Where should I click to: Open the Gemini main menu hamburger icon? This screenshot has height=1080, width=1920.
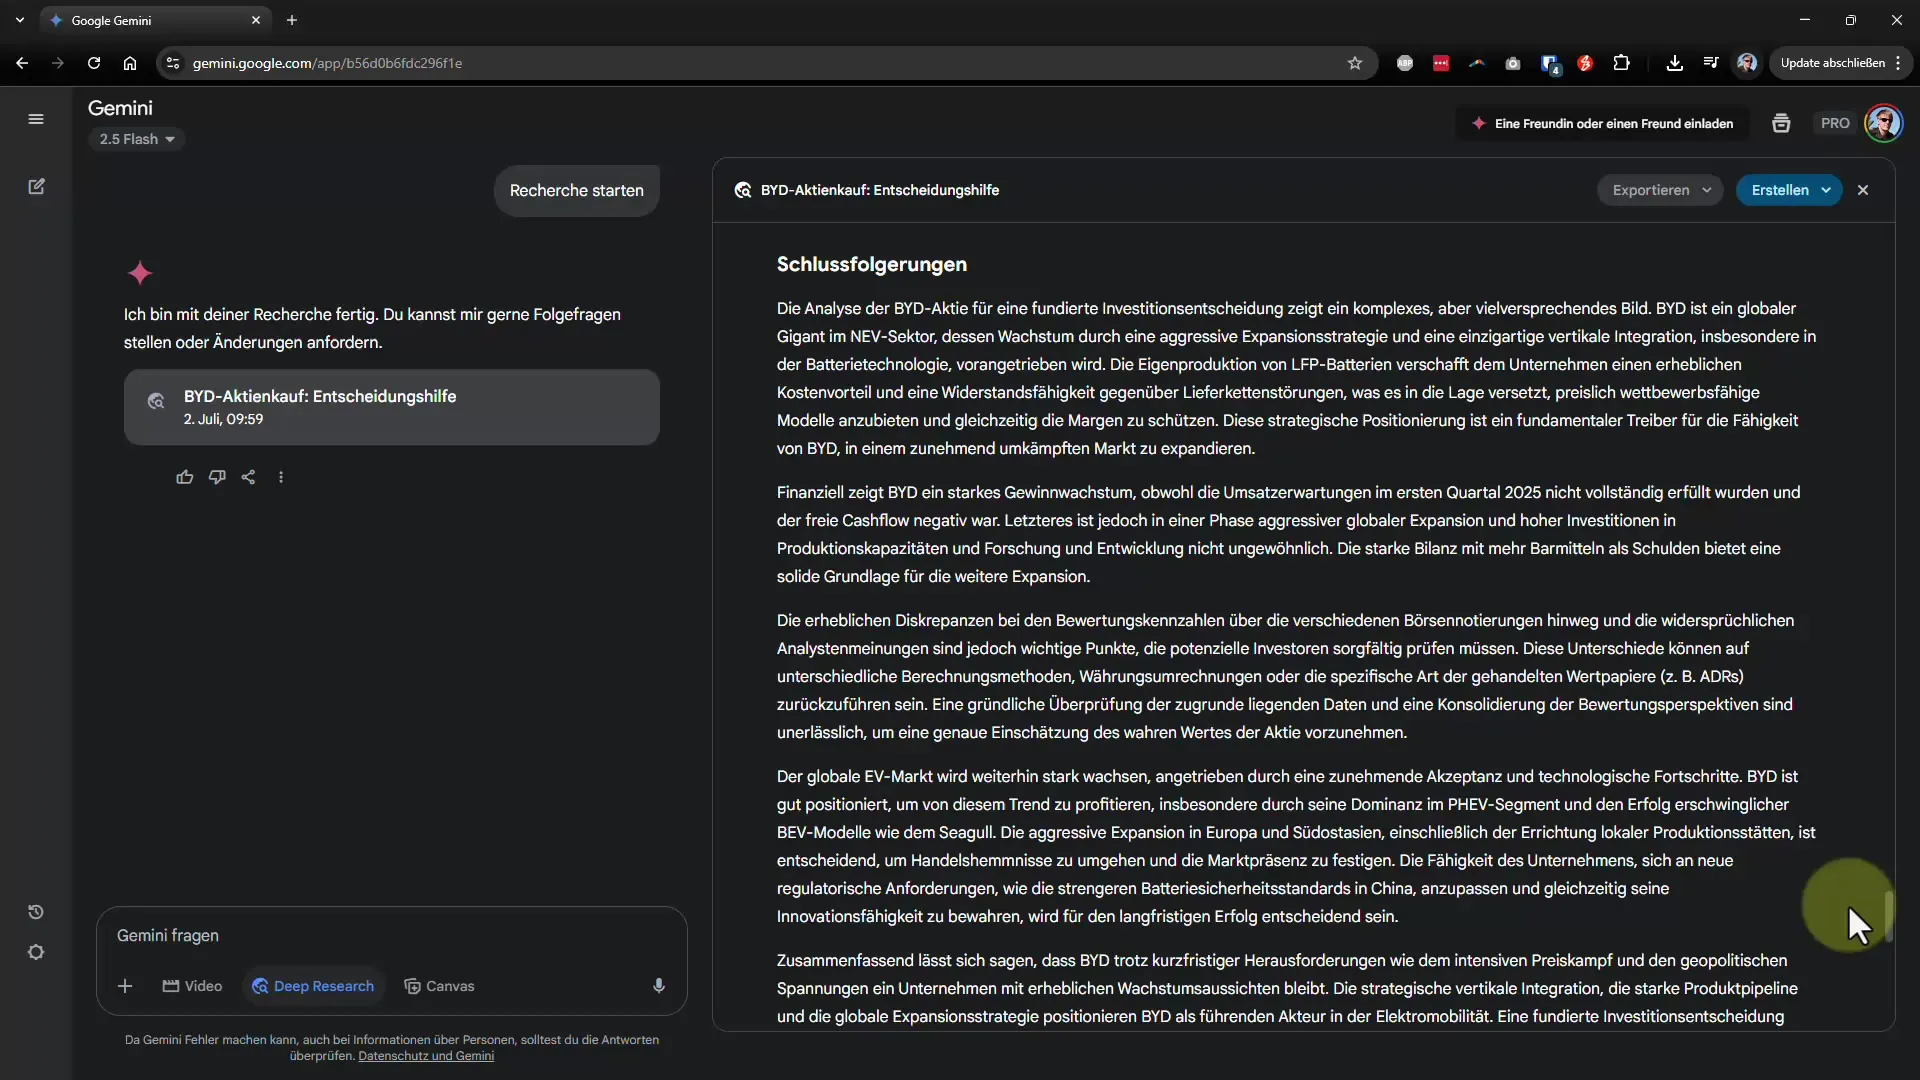click(36, 119)
